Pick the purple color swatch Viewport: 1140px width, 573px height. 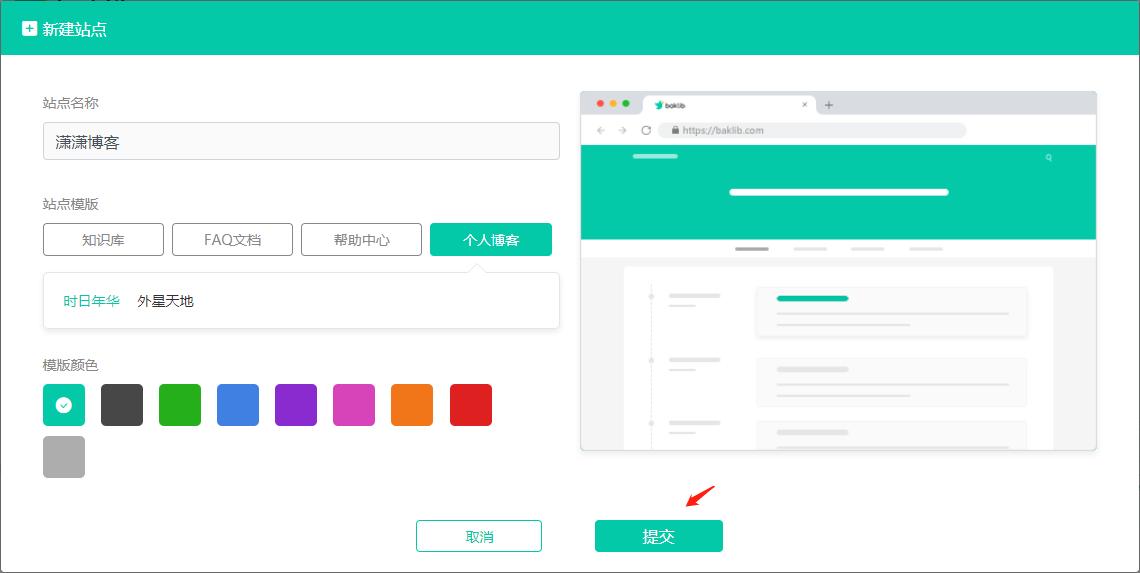296,405
